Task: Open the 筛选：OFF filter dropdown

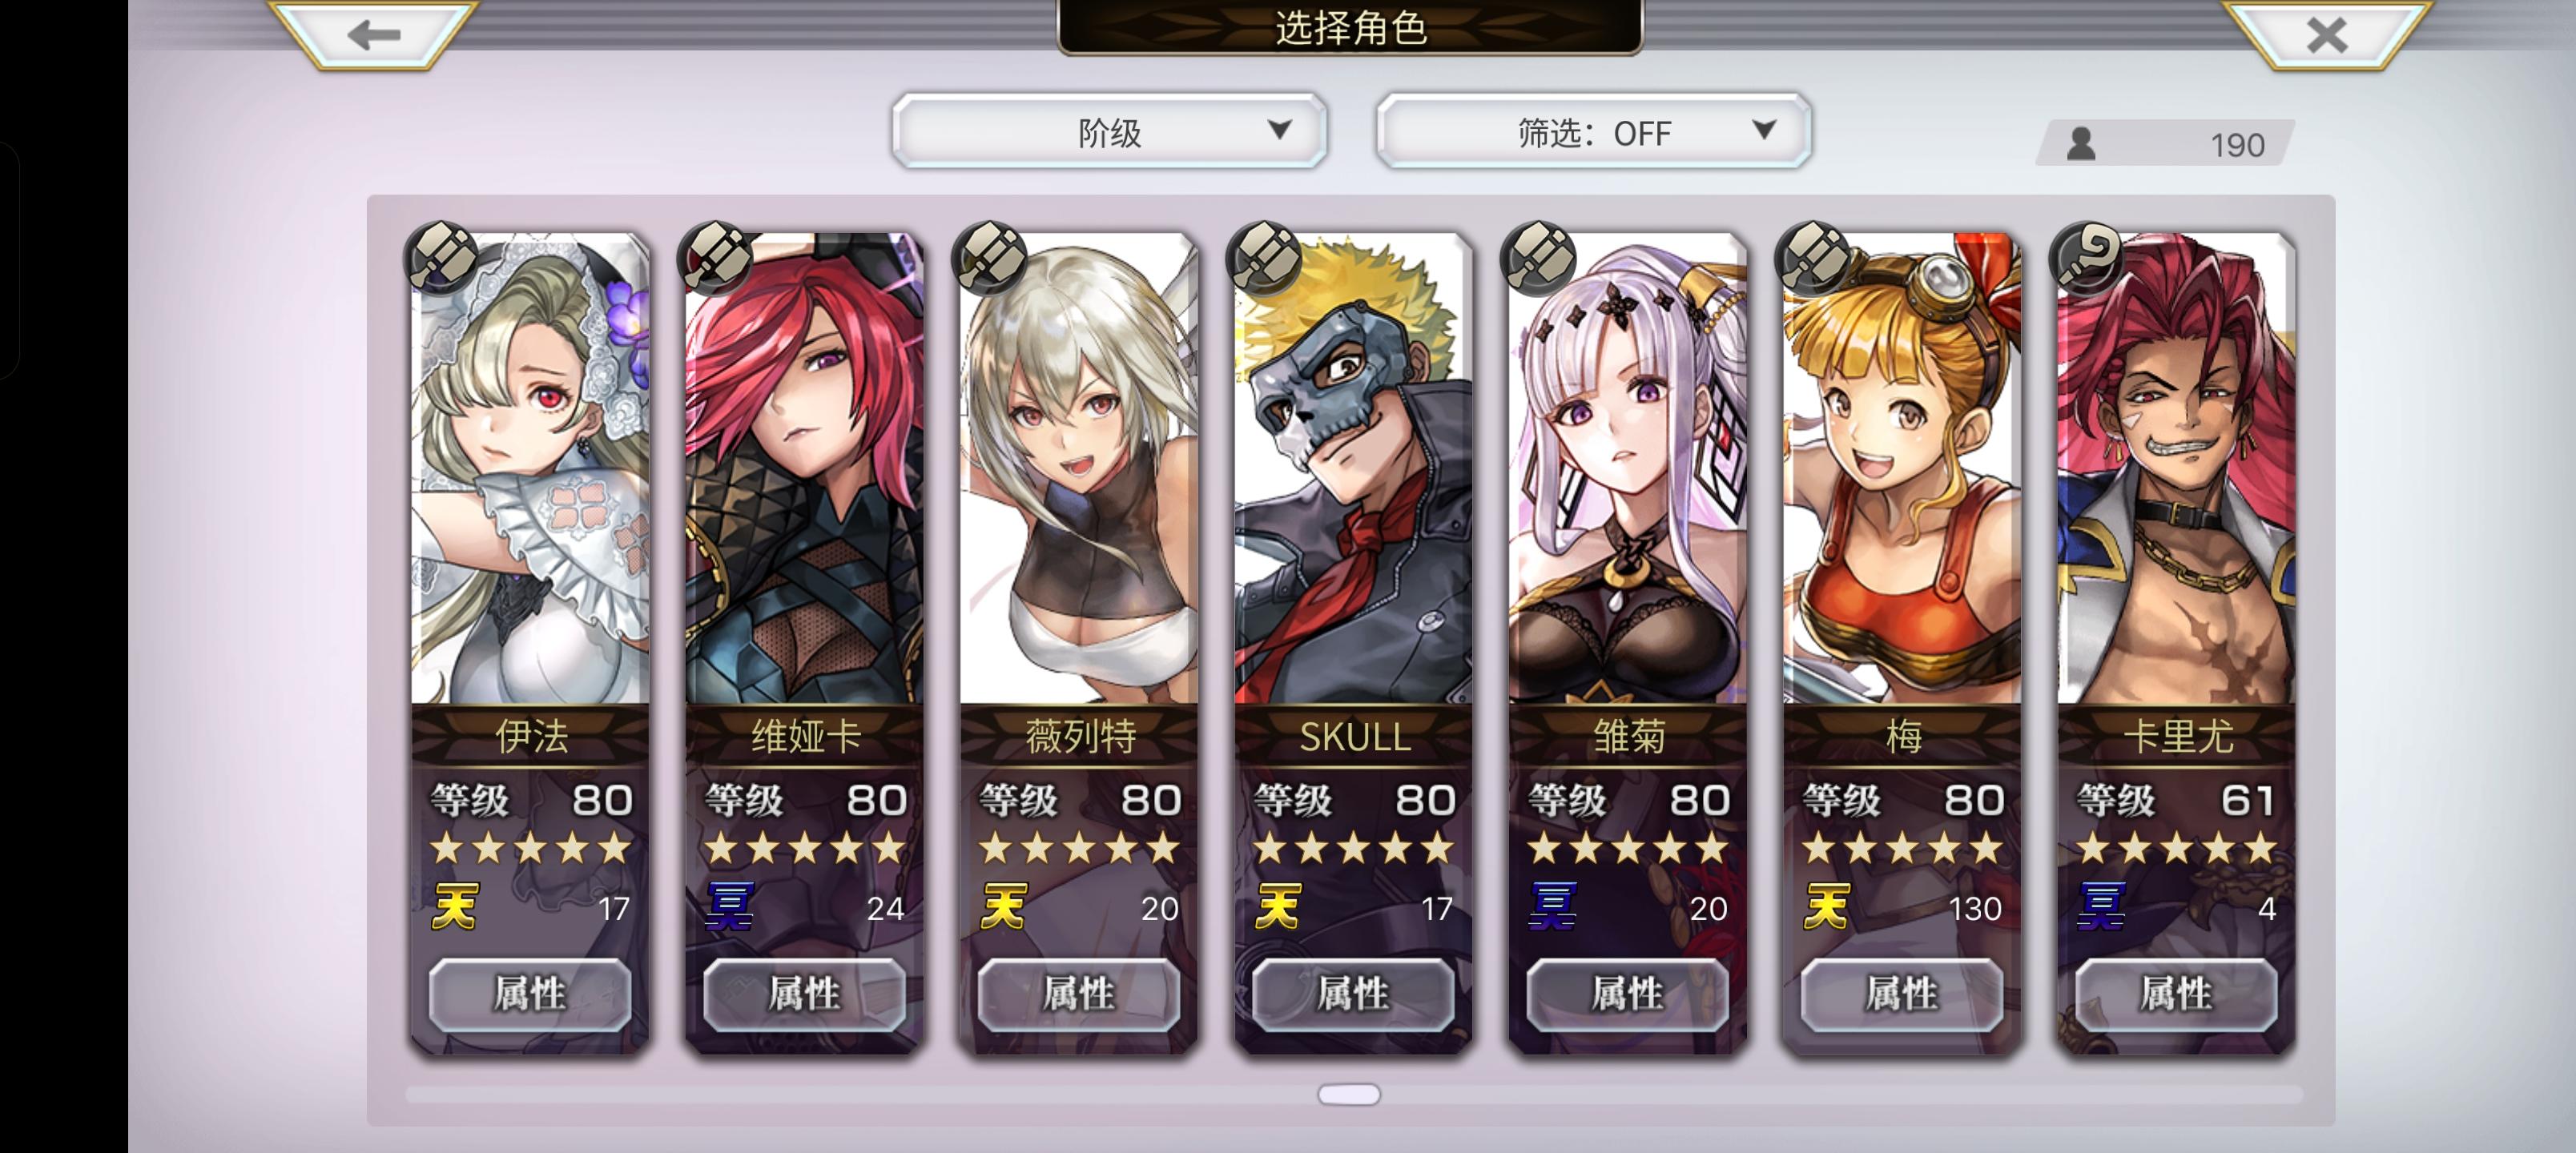Action: [1594, 132]
